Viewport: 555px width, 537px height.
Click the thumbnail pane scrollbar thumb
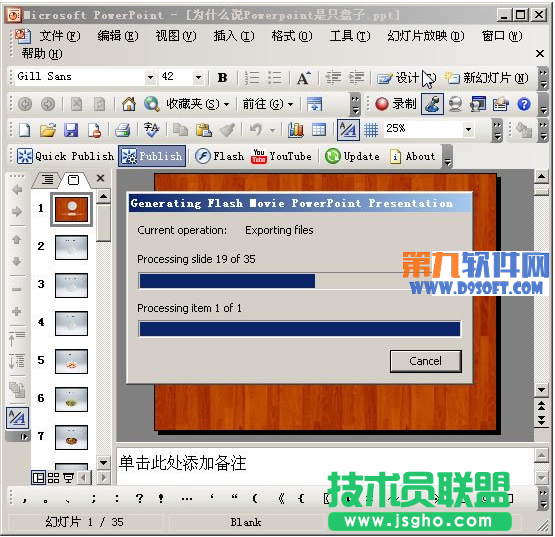coord(103,223)
